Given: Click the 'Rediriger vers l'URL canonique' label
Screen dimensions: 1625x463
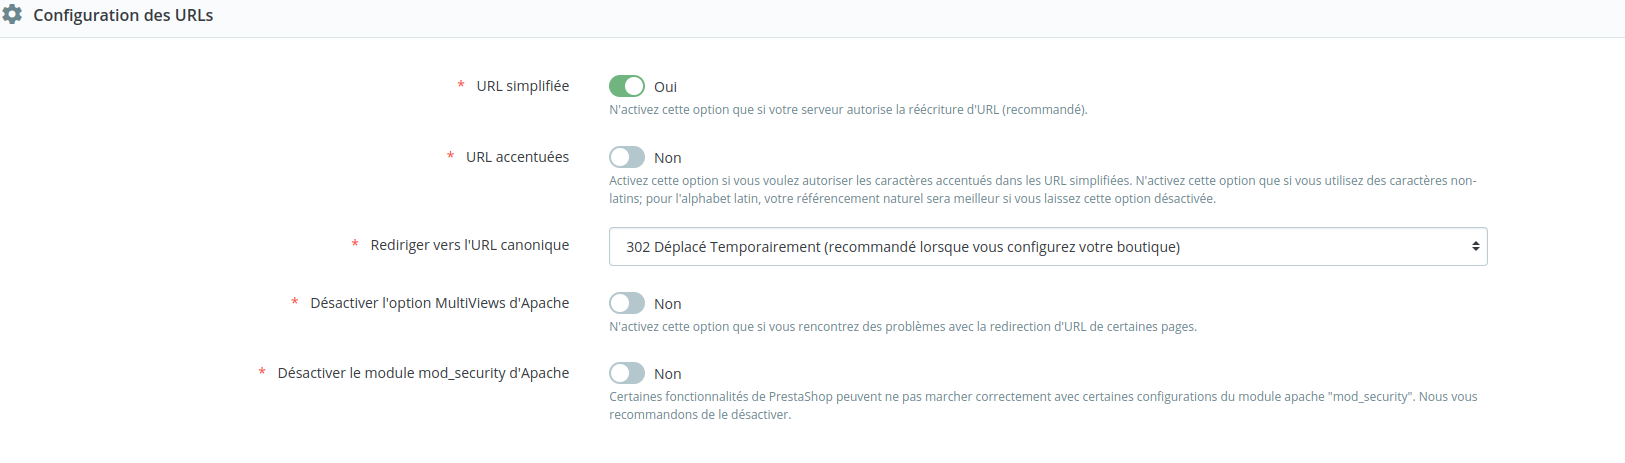Looking at the screenshot, I should [x=469, y=245].
